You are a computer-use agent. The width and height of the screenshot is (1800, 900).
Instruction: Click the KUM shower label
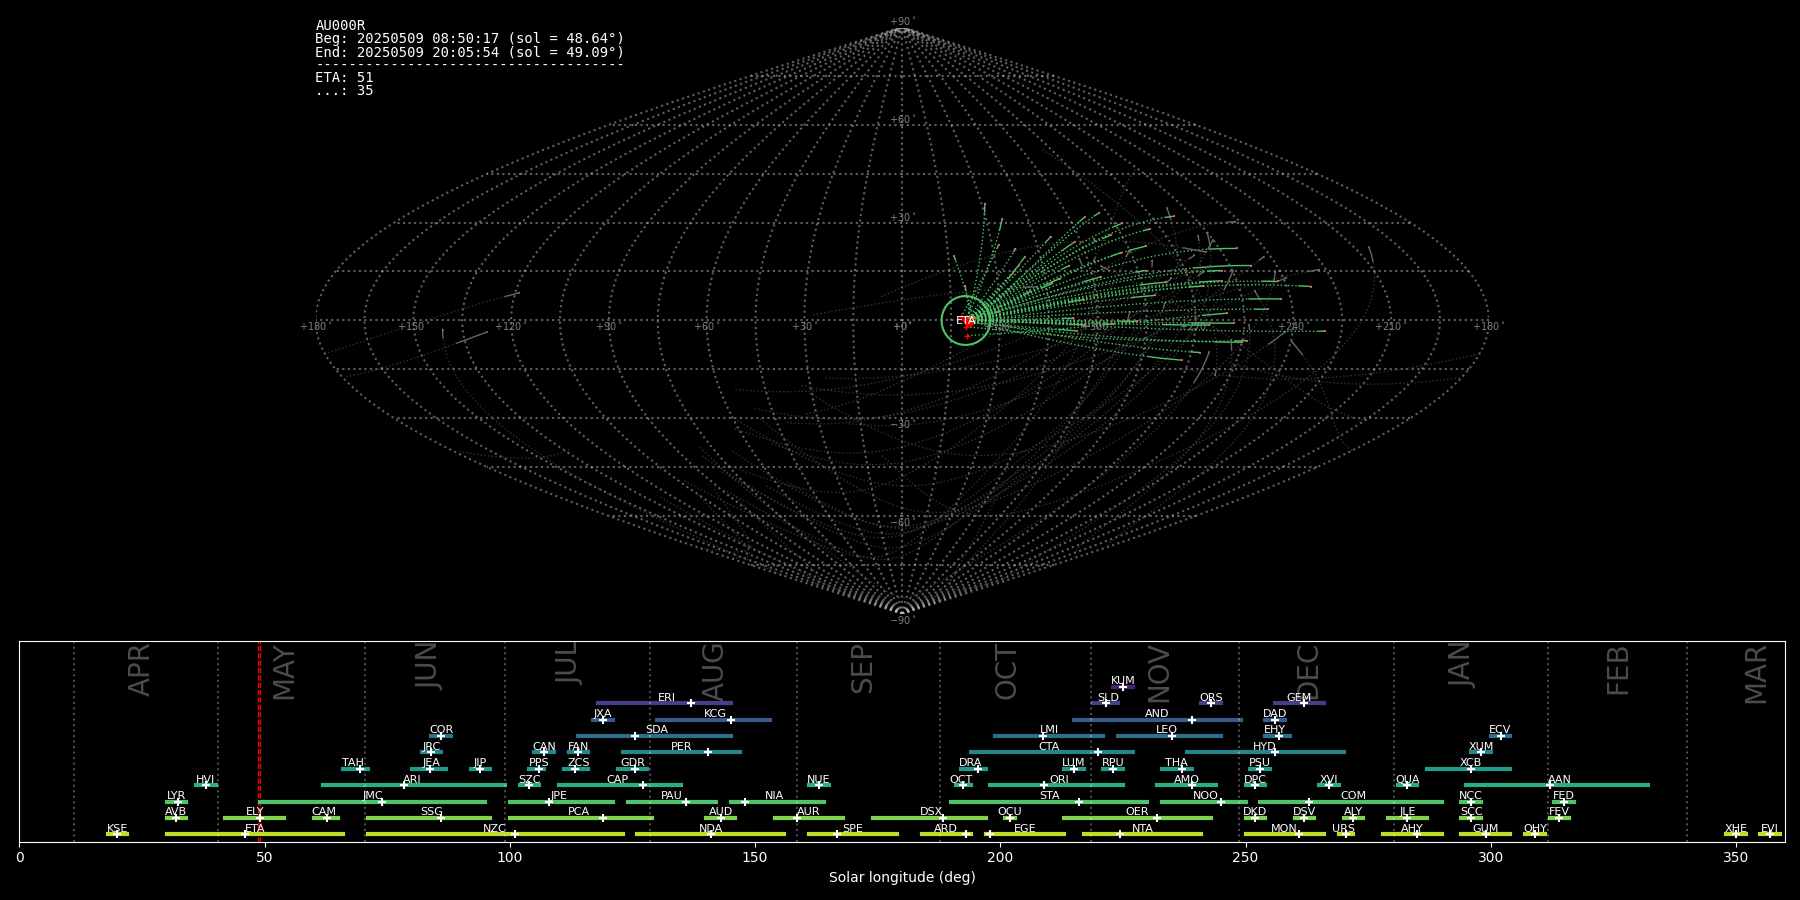(1123, 680)
